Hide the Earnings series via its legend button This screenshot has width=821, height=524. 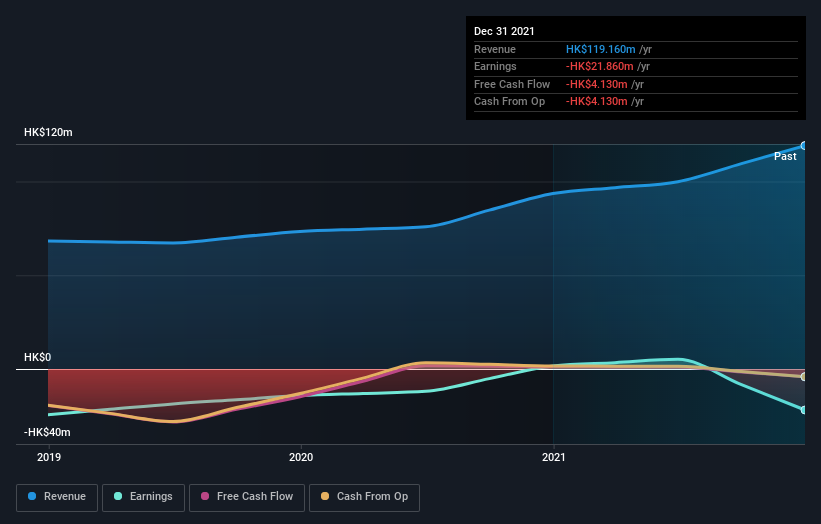pos(143,497)
